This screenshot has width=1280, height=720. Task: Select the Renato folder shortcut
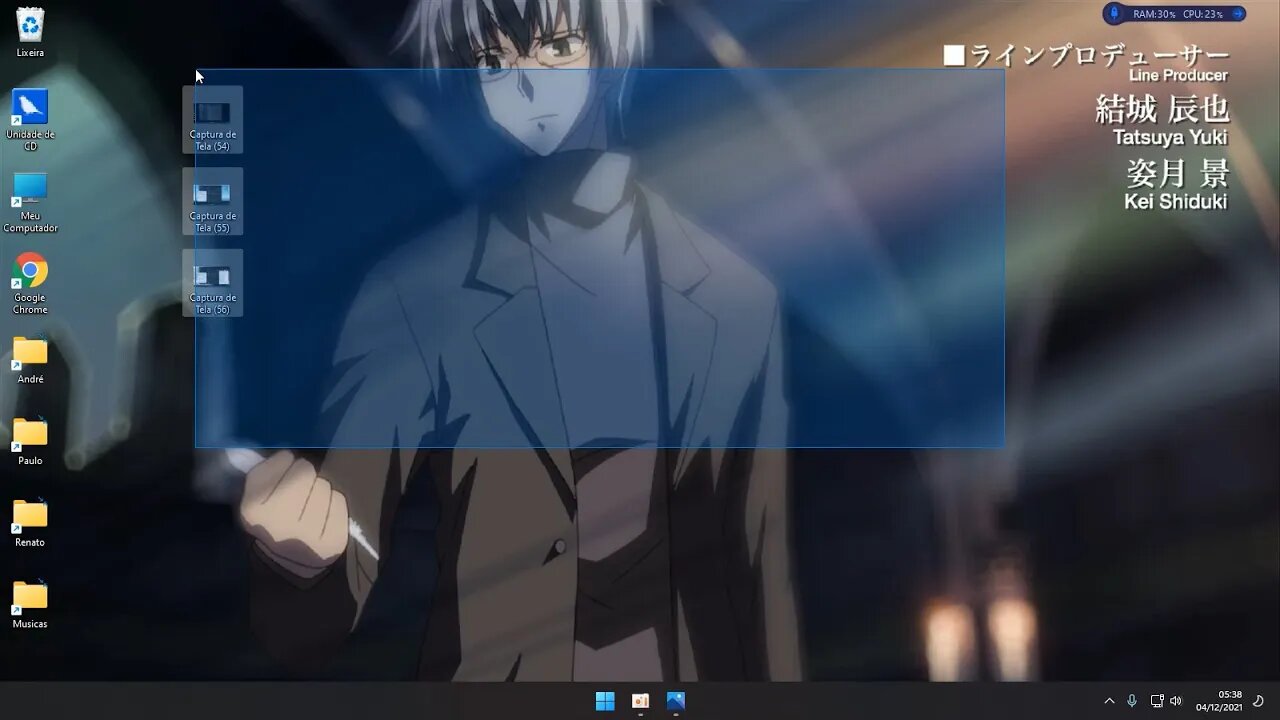point(30,523)
